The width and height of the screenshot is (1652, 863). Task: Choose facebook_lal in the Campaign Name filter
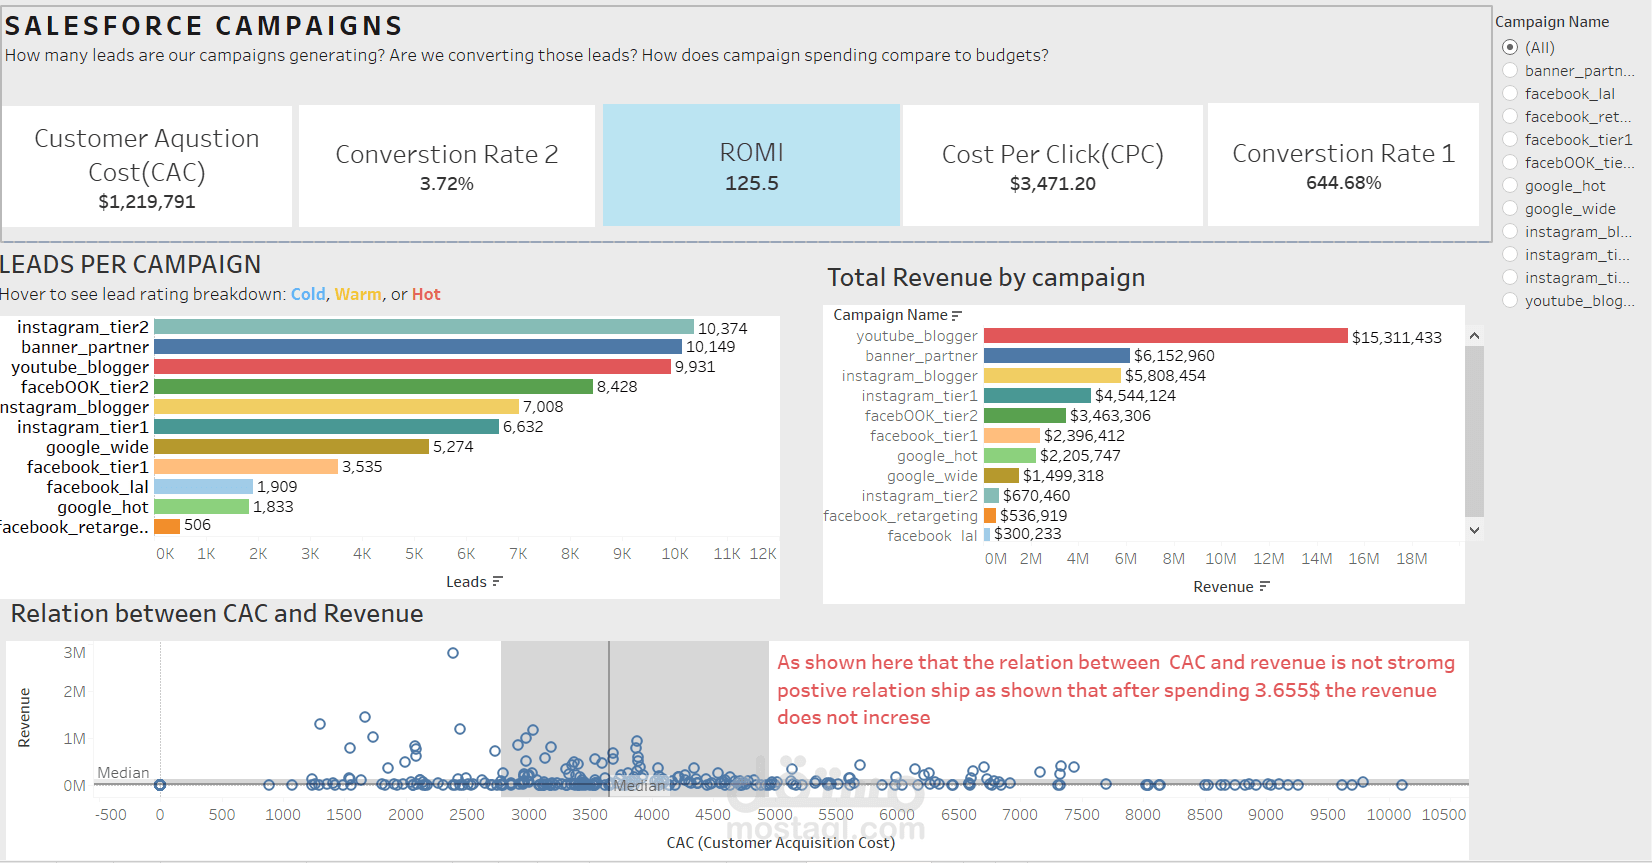pos(1510,93)
